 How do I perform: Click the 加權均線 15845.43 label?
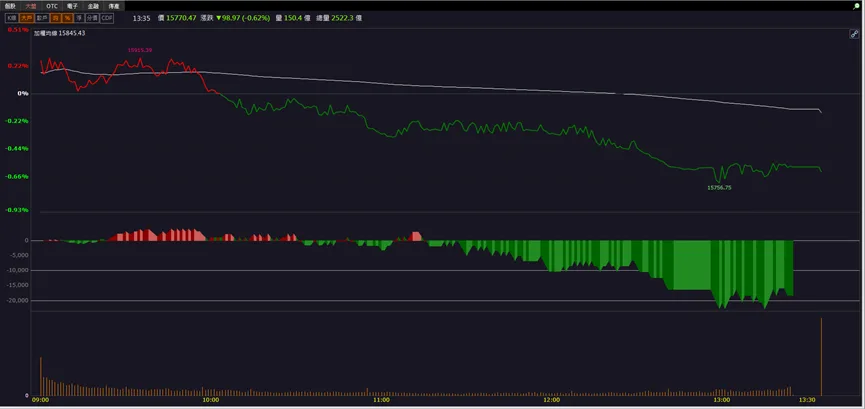(x=60, y=33)
